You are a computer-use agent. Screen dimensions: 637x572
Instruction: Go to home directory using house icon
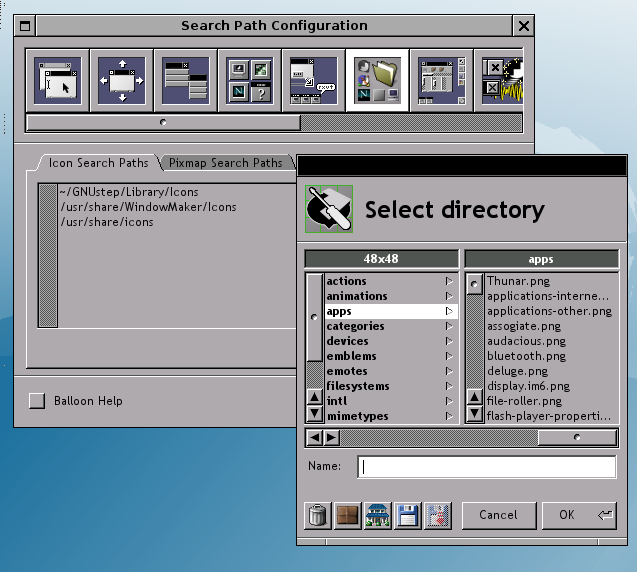click(377, 516)
